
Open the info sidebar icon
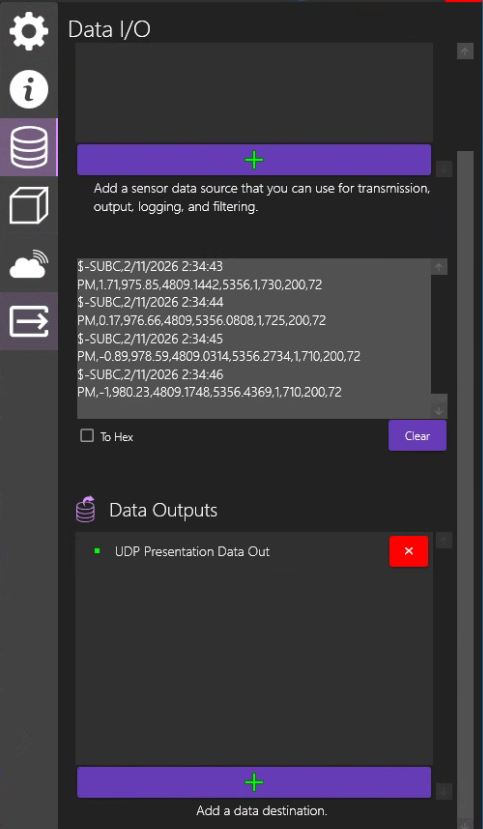pos(29,90)
